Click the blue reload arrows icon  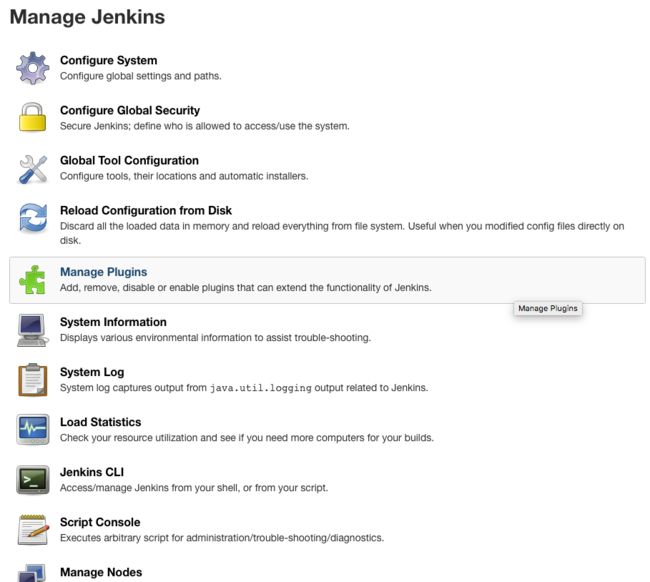point(33,218)
